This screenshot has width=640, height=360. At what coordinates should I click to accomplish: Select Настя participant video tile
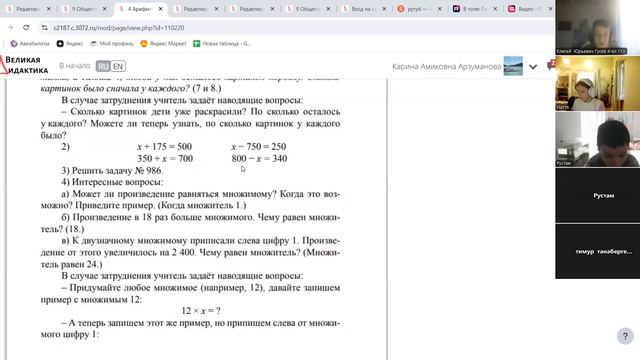[597, 83]
